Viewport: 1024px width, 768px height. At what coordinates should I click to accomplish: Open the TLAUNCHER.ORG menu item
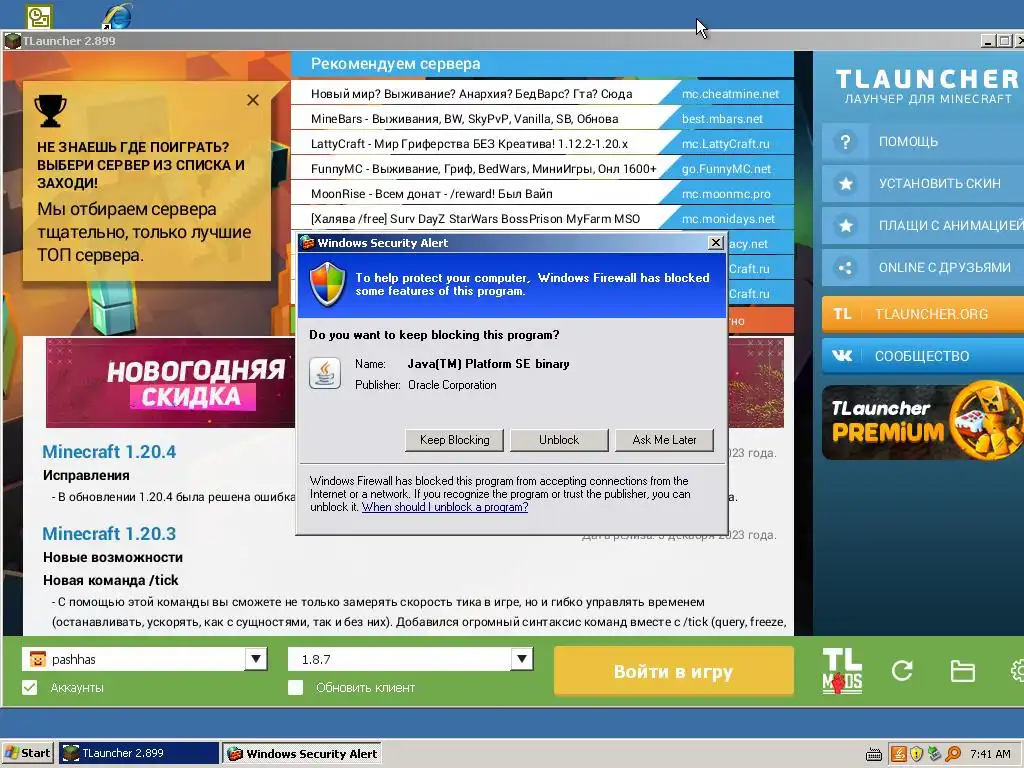tap(923, 314)
